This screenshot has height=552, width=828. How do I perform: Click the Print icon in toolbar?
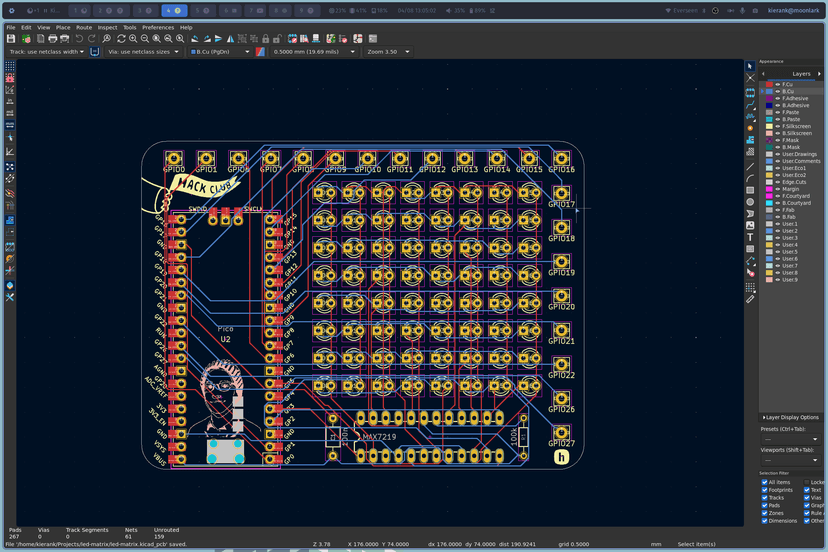[x=53, y=39]
